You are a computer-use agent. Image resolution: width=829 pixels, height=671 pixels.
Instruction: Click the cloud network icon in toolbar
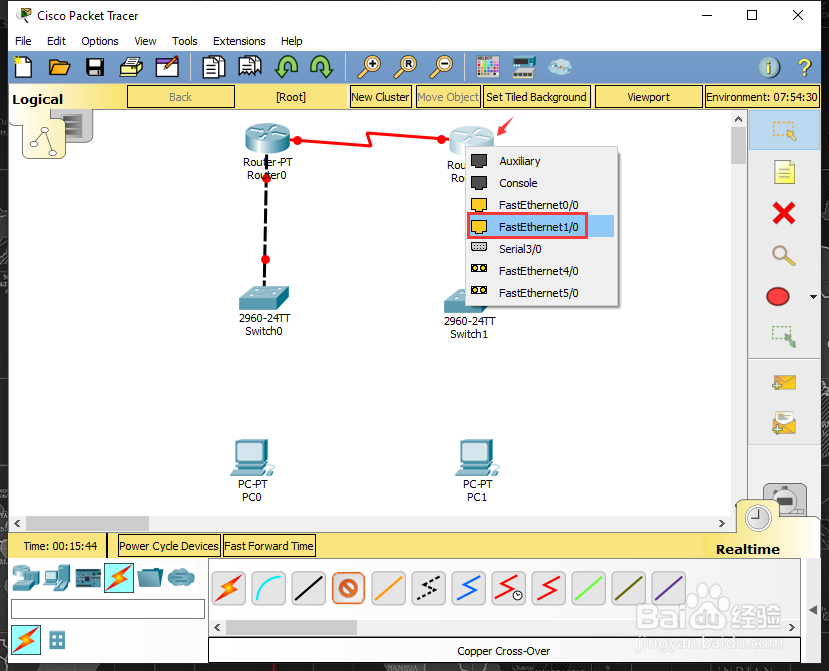pos(559,67)
